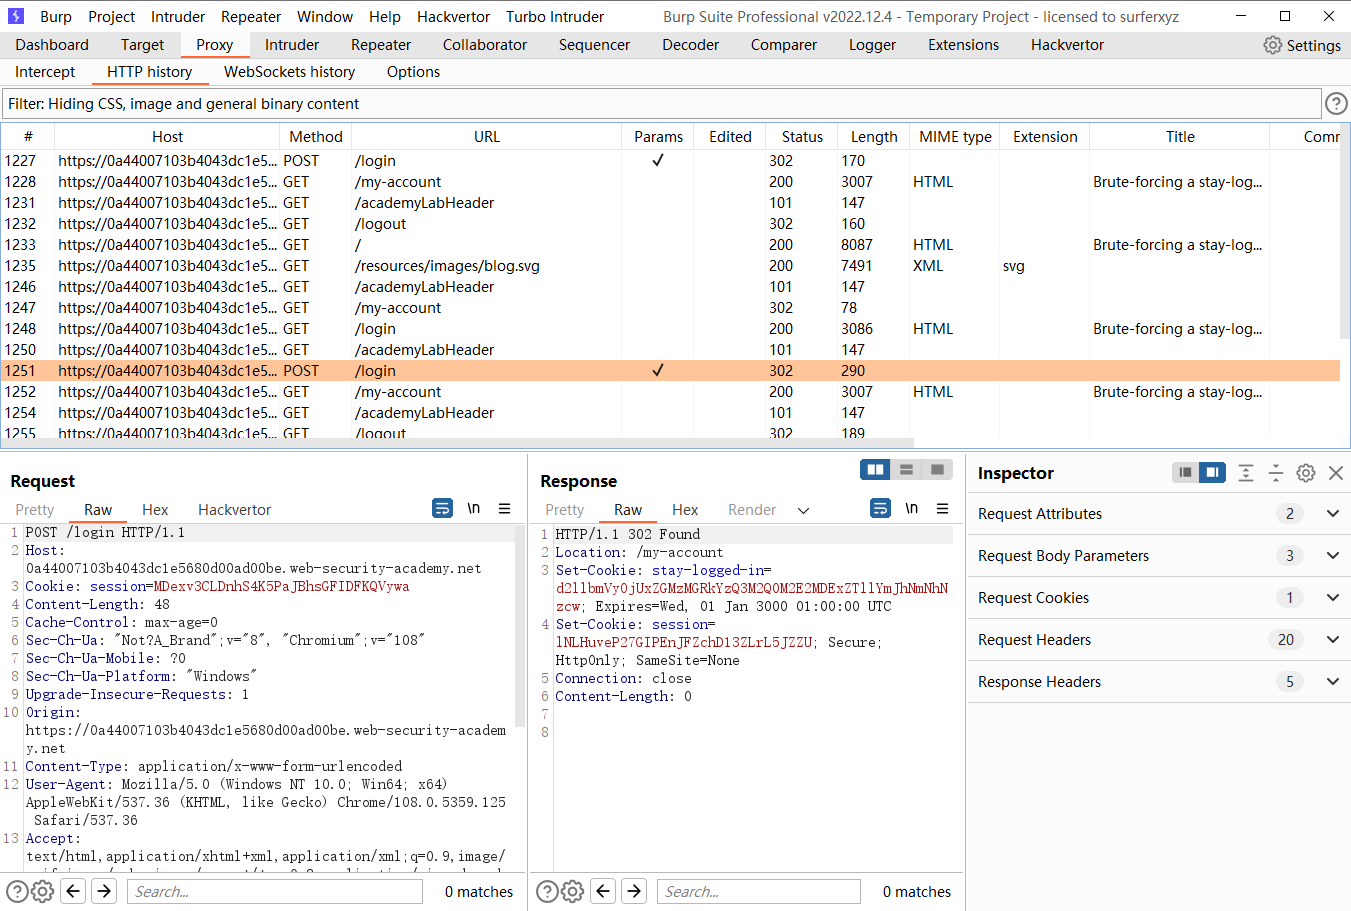
Task: Go to next match in Request search
Action: click(x=104, y=890)
